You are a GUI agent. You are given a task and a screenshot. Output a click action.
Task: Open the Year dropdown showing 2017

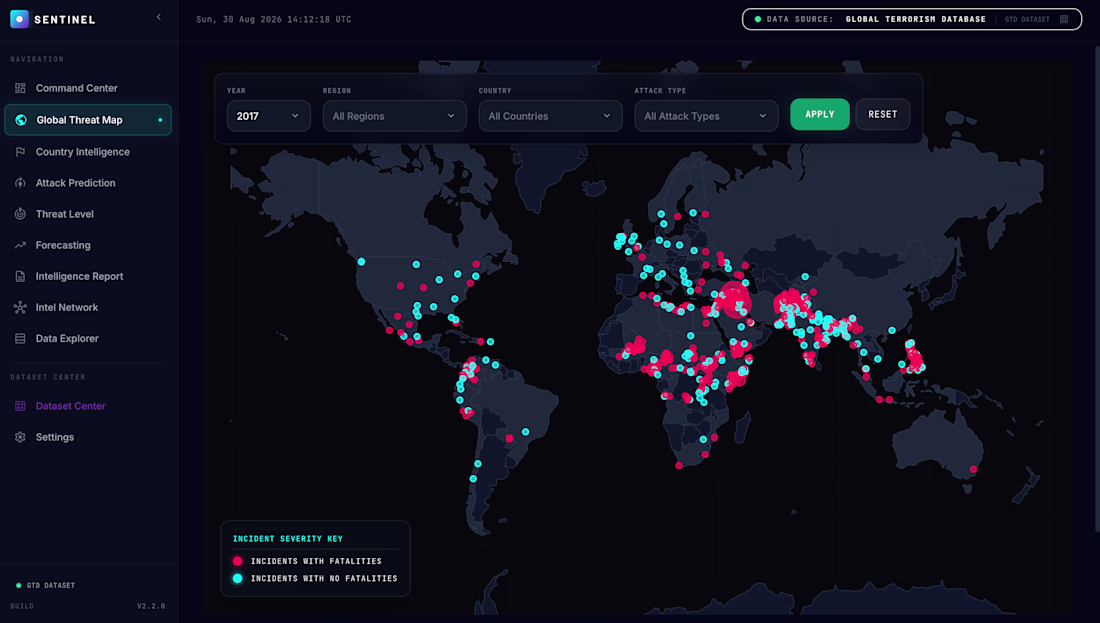[x=269, y=116]
